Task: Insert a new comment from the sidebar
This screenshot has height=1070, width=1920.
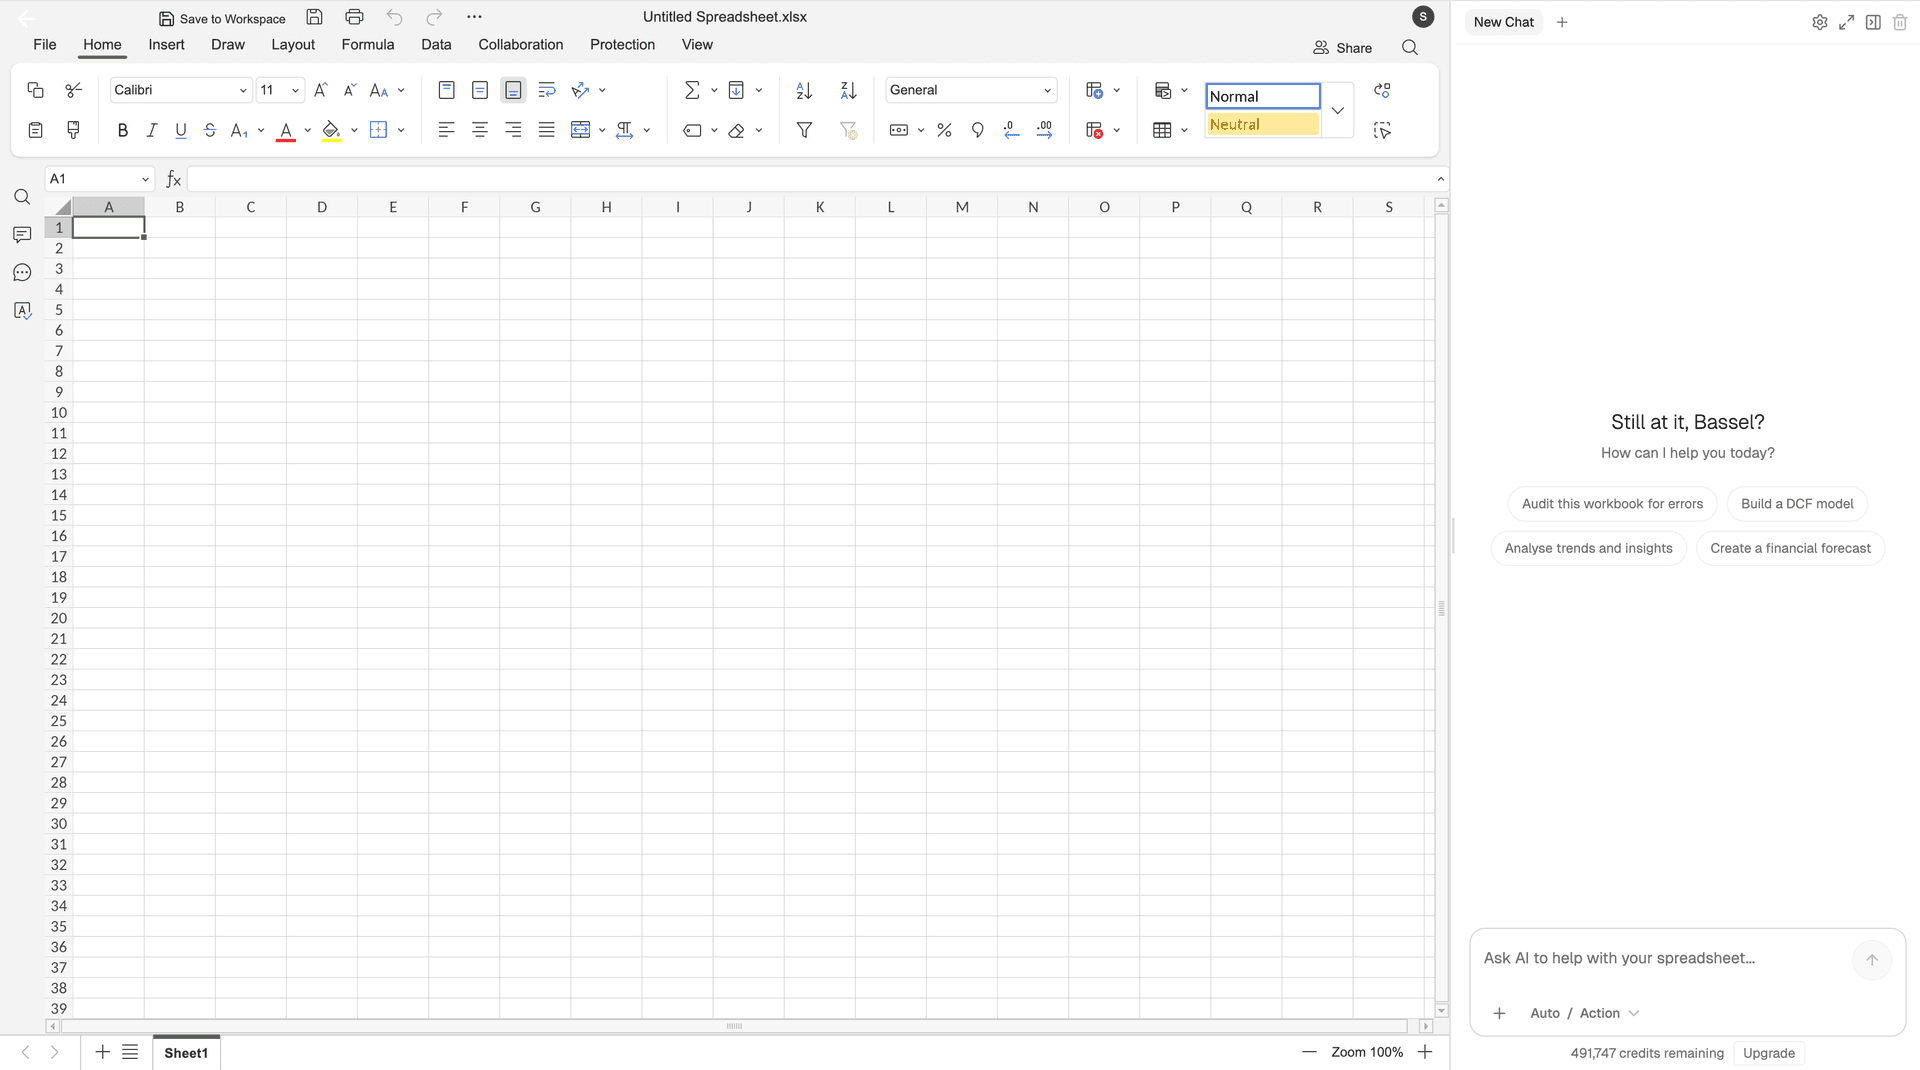Action: coord(22,234)
